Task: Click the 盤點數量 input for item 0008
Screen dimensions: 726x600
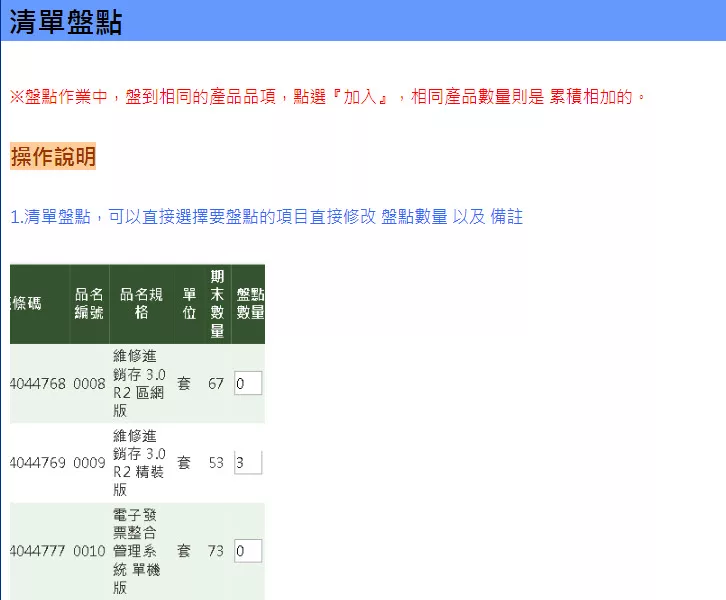Action: tap(247, 383)
